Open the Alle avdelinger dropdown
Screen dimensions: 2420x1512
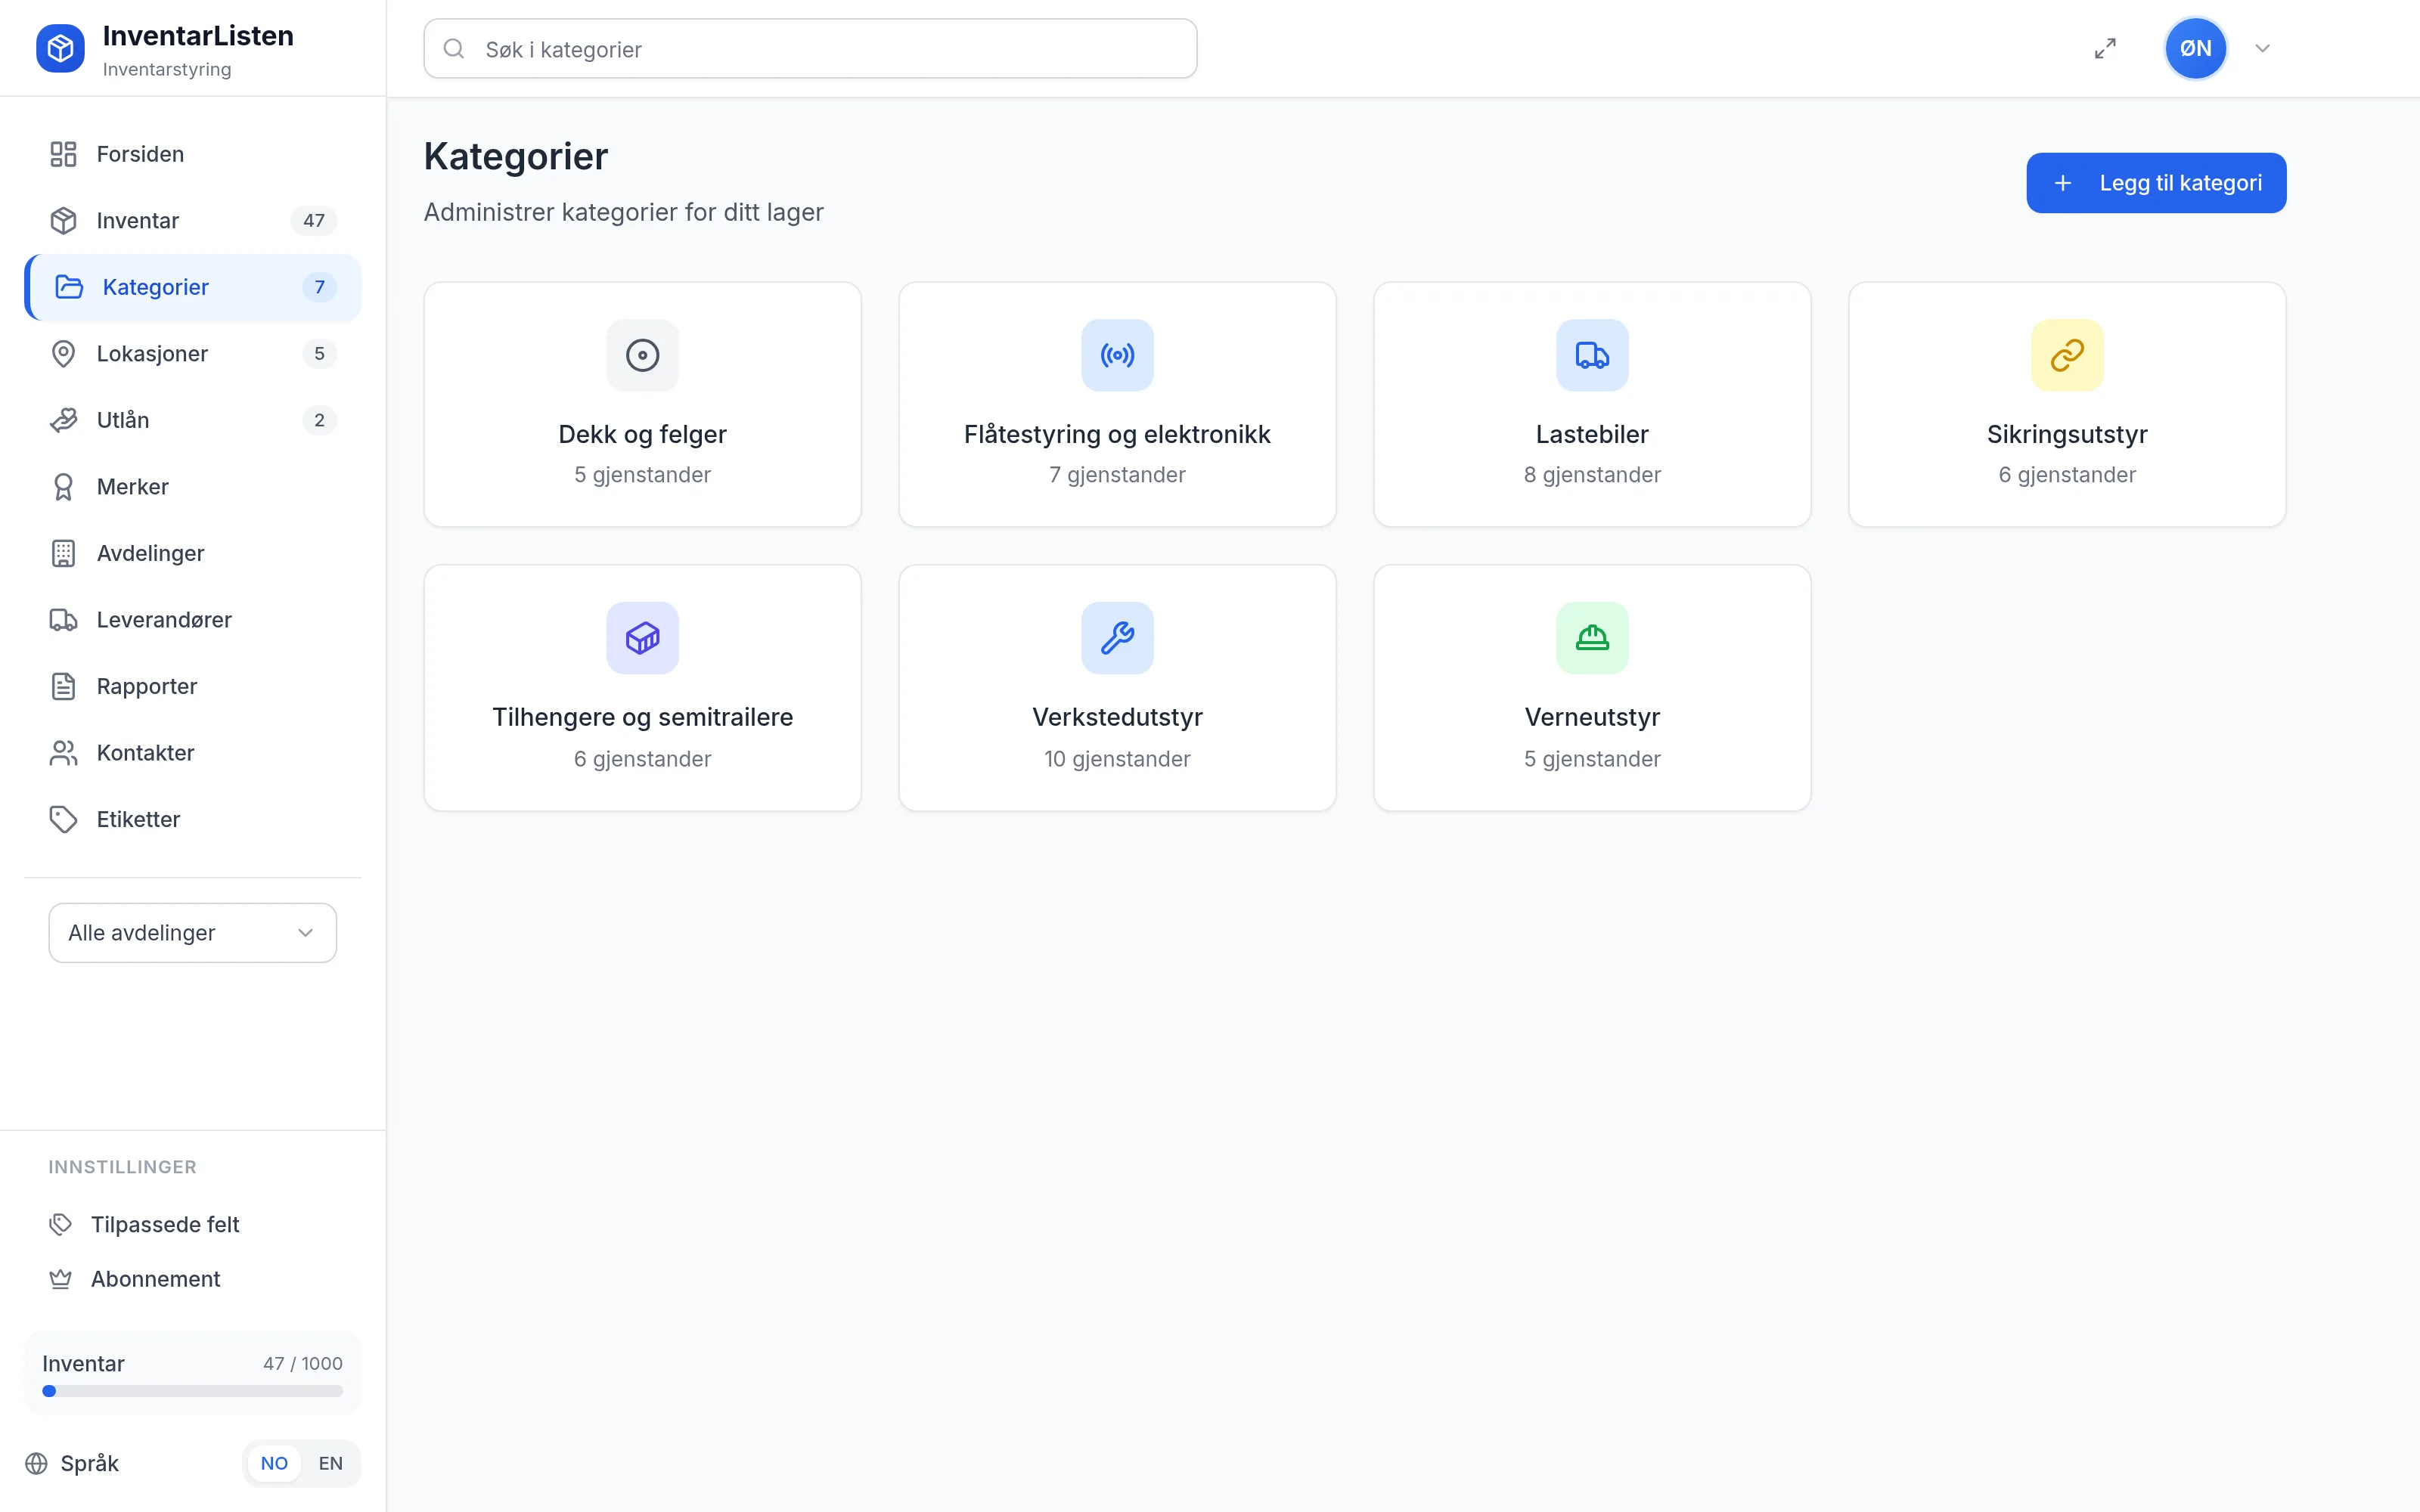coord(192,933)
